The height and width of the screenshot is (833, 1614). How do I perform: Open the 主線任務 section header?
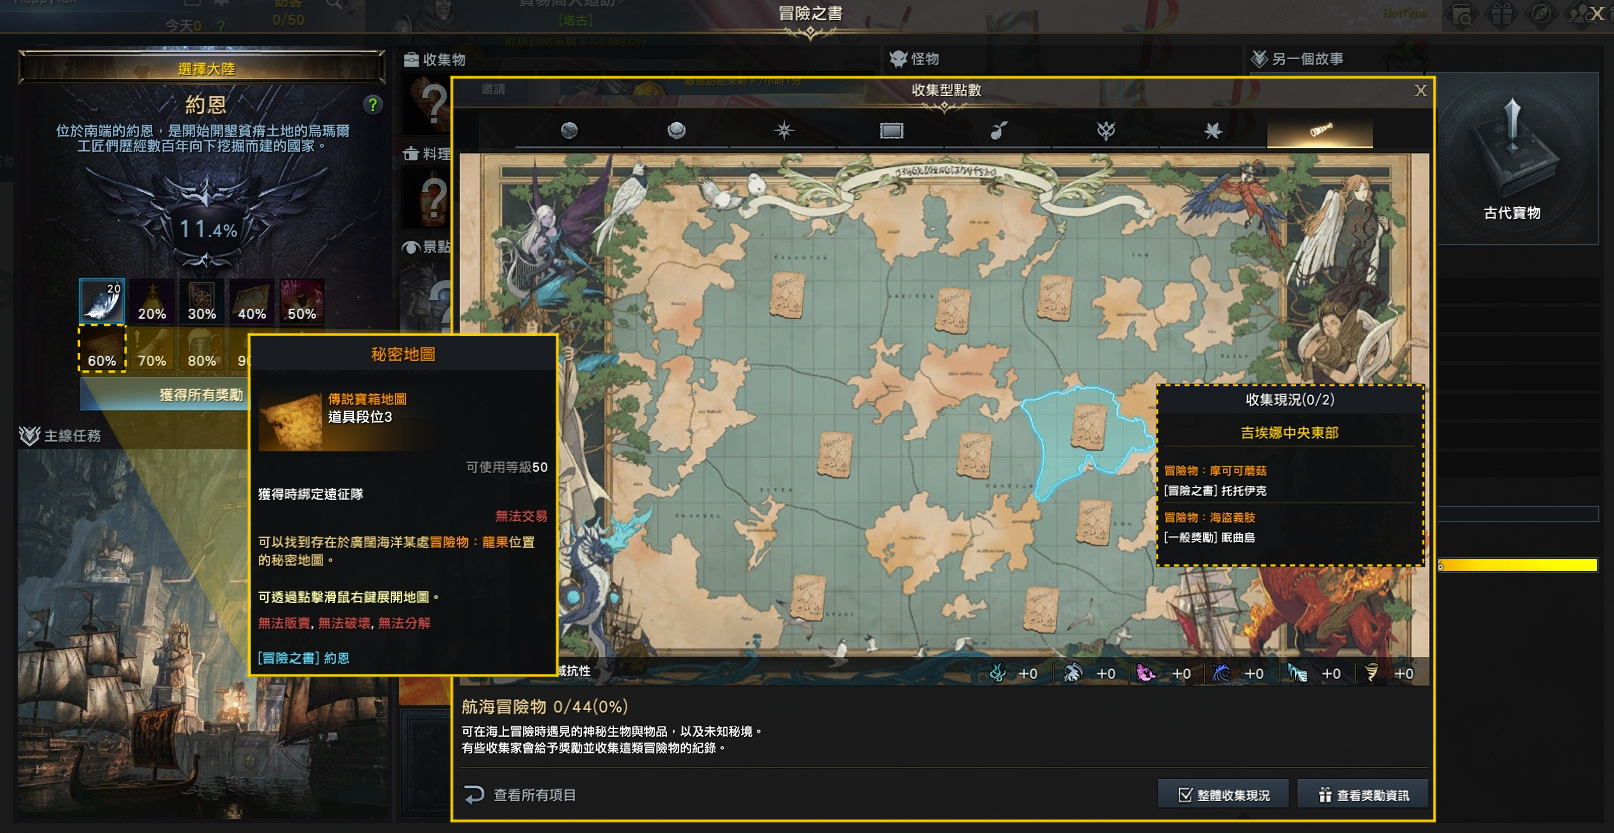(60, 436)
